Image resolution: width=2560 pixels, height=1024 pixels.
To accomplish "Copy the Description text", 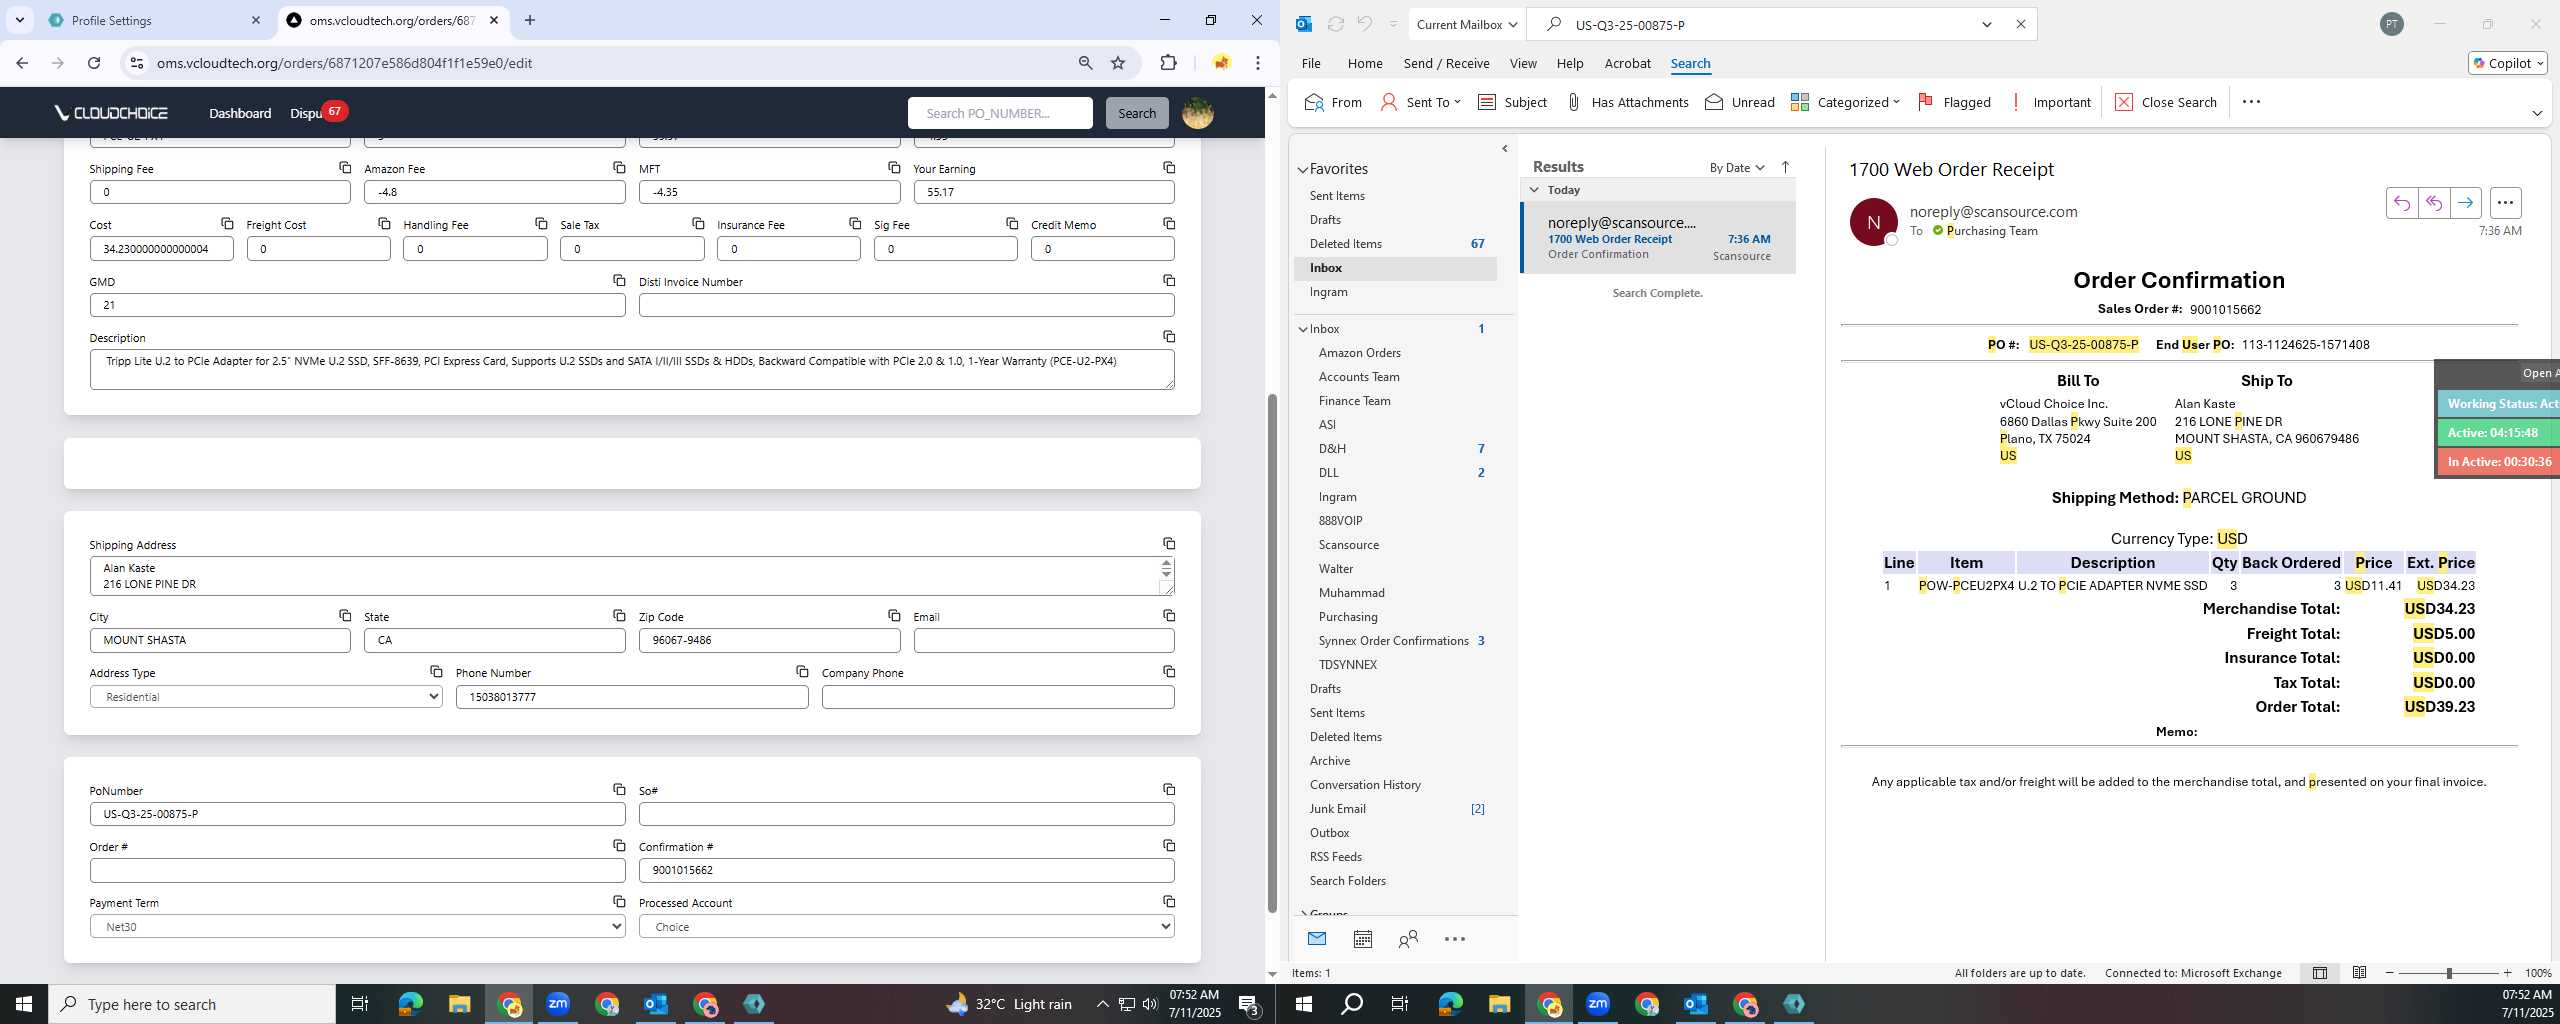I will 1169,336.
